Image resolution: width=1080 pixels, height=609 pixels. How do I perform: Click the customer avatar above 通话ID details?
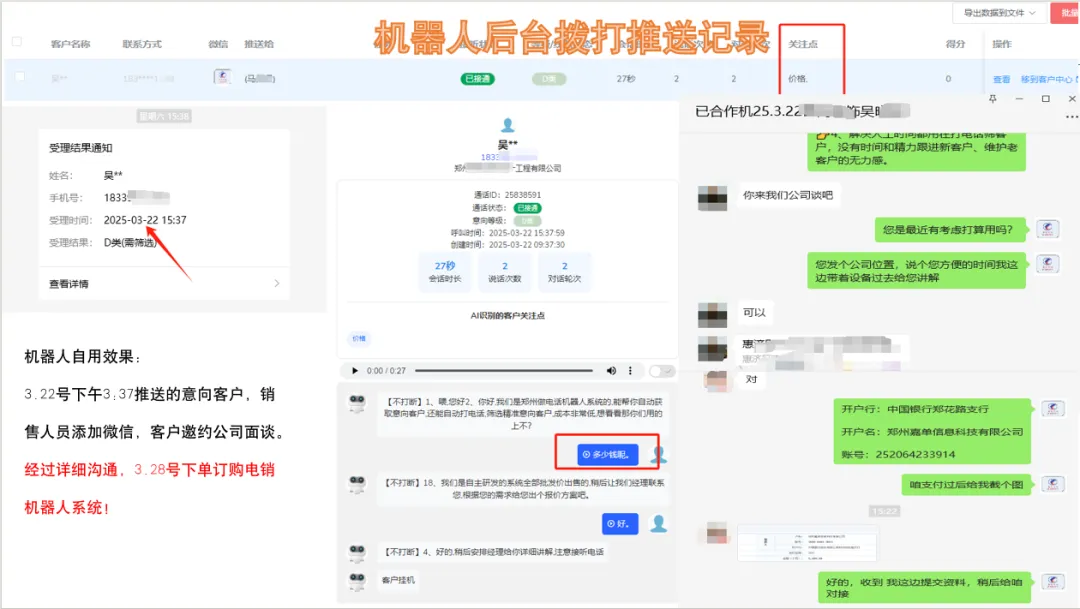[509, 124]
